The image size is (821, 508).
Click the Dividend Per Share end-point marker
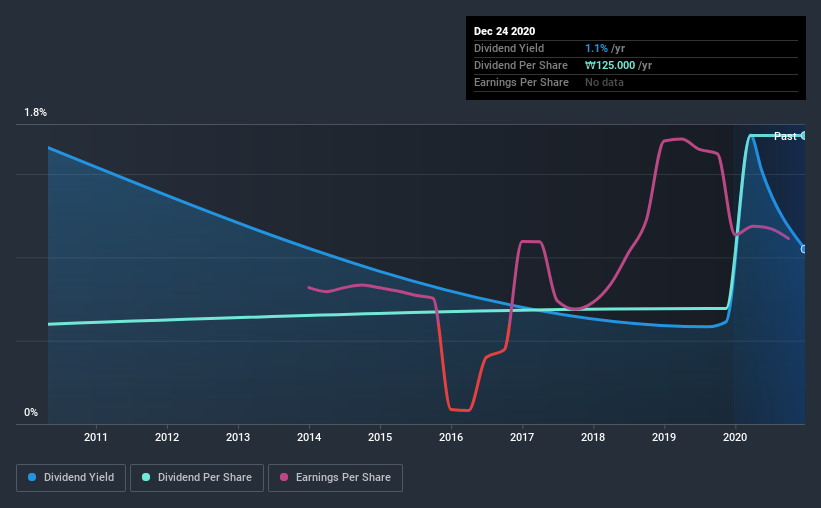coord(803,136)
